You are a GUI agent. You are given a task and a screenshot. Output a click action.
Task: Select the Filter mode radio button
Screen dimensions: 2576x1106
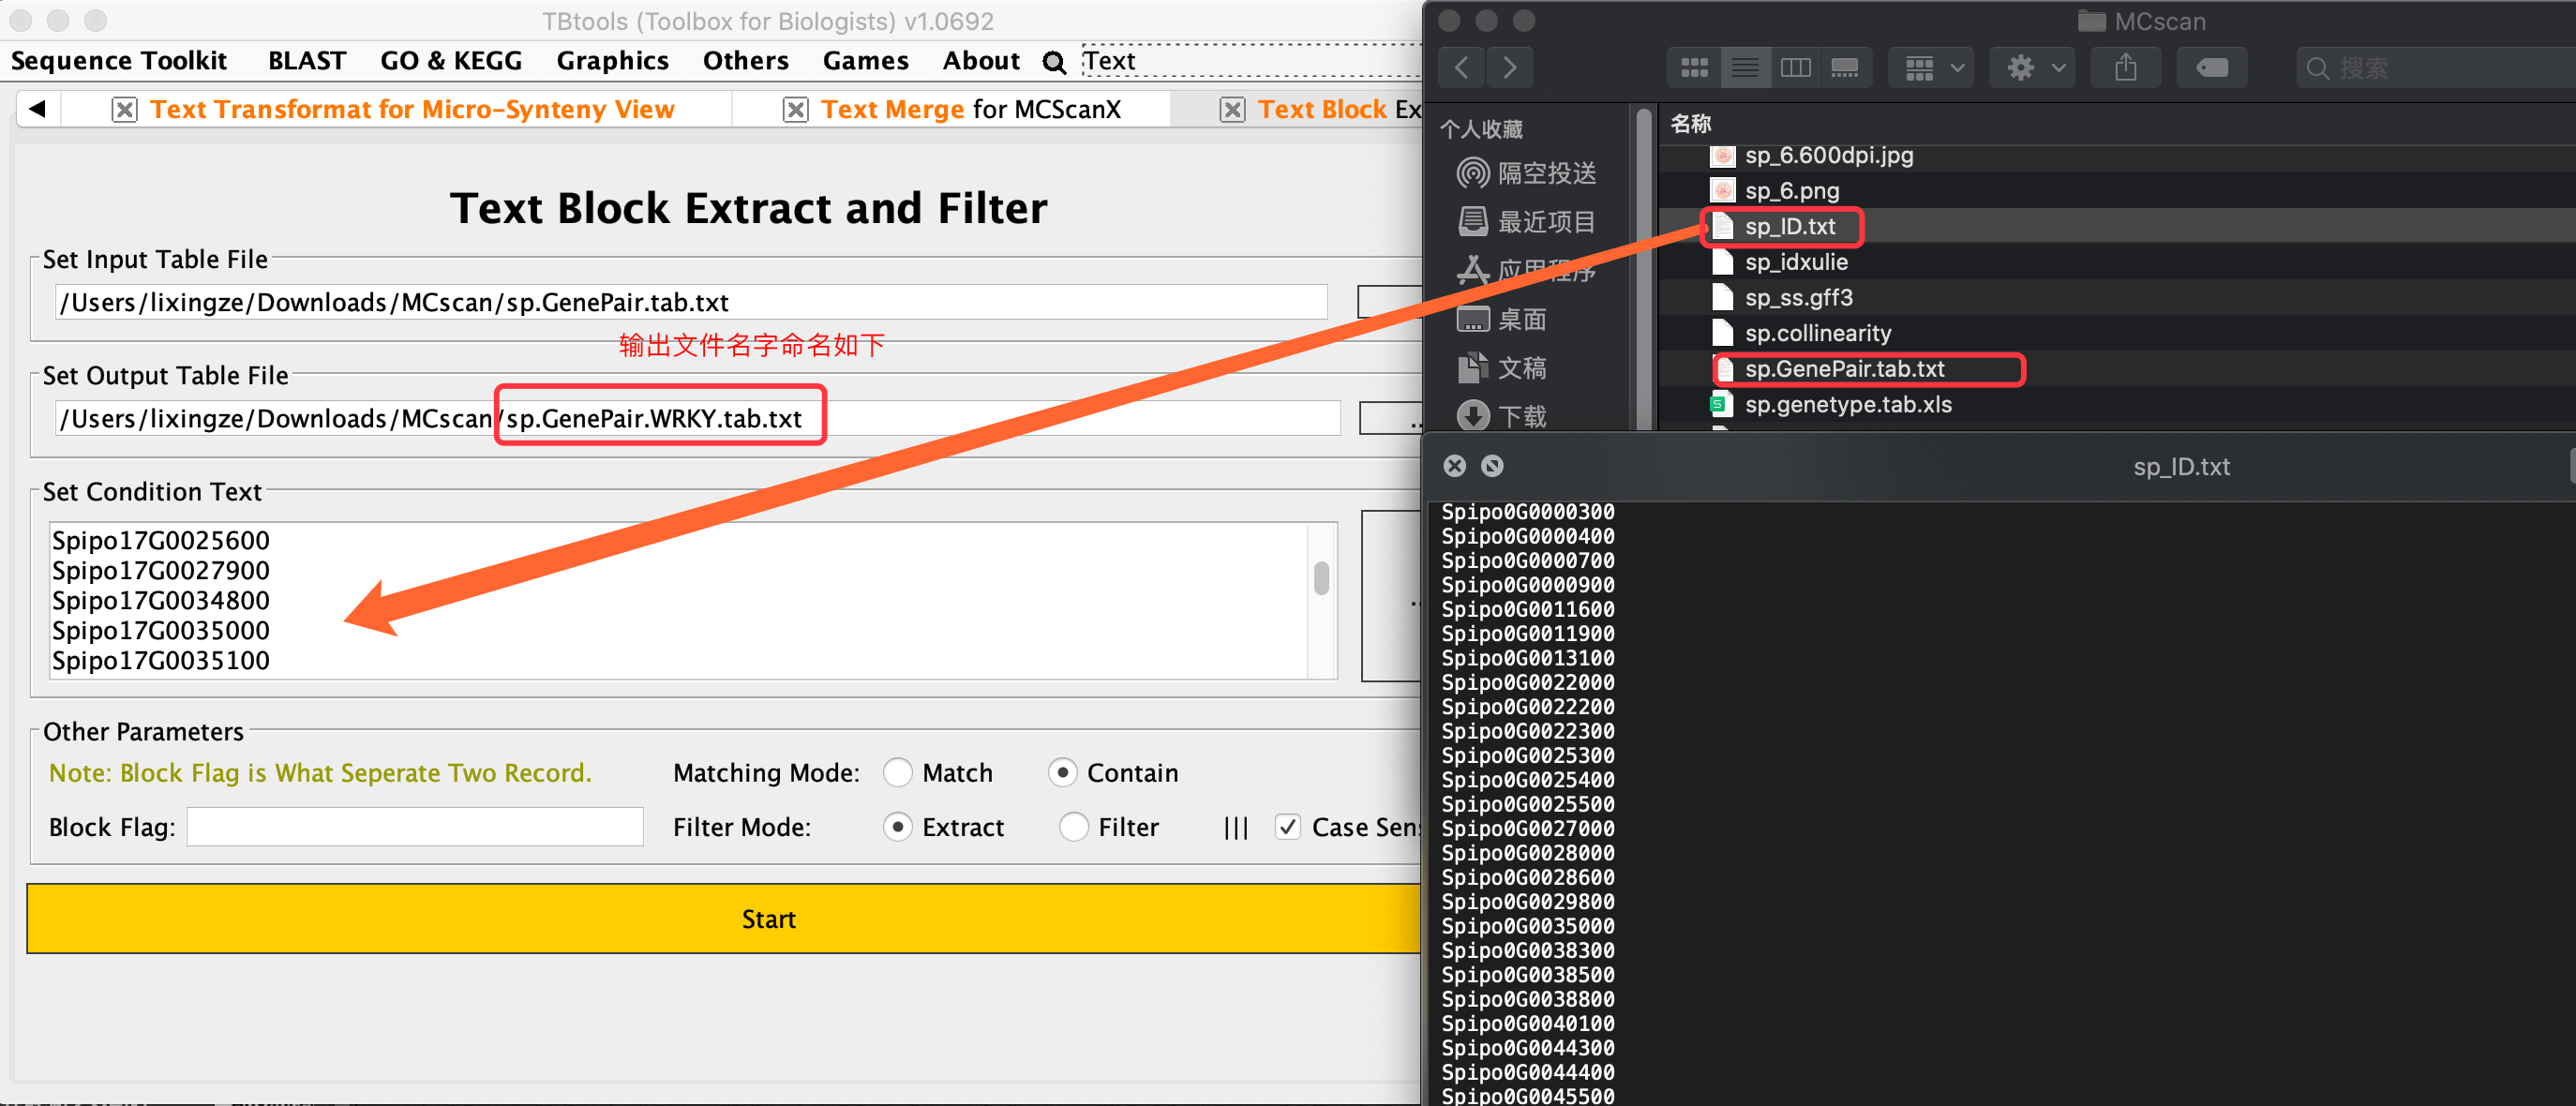click(x=1073, y=826)
